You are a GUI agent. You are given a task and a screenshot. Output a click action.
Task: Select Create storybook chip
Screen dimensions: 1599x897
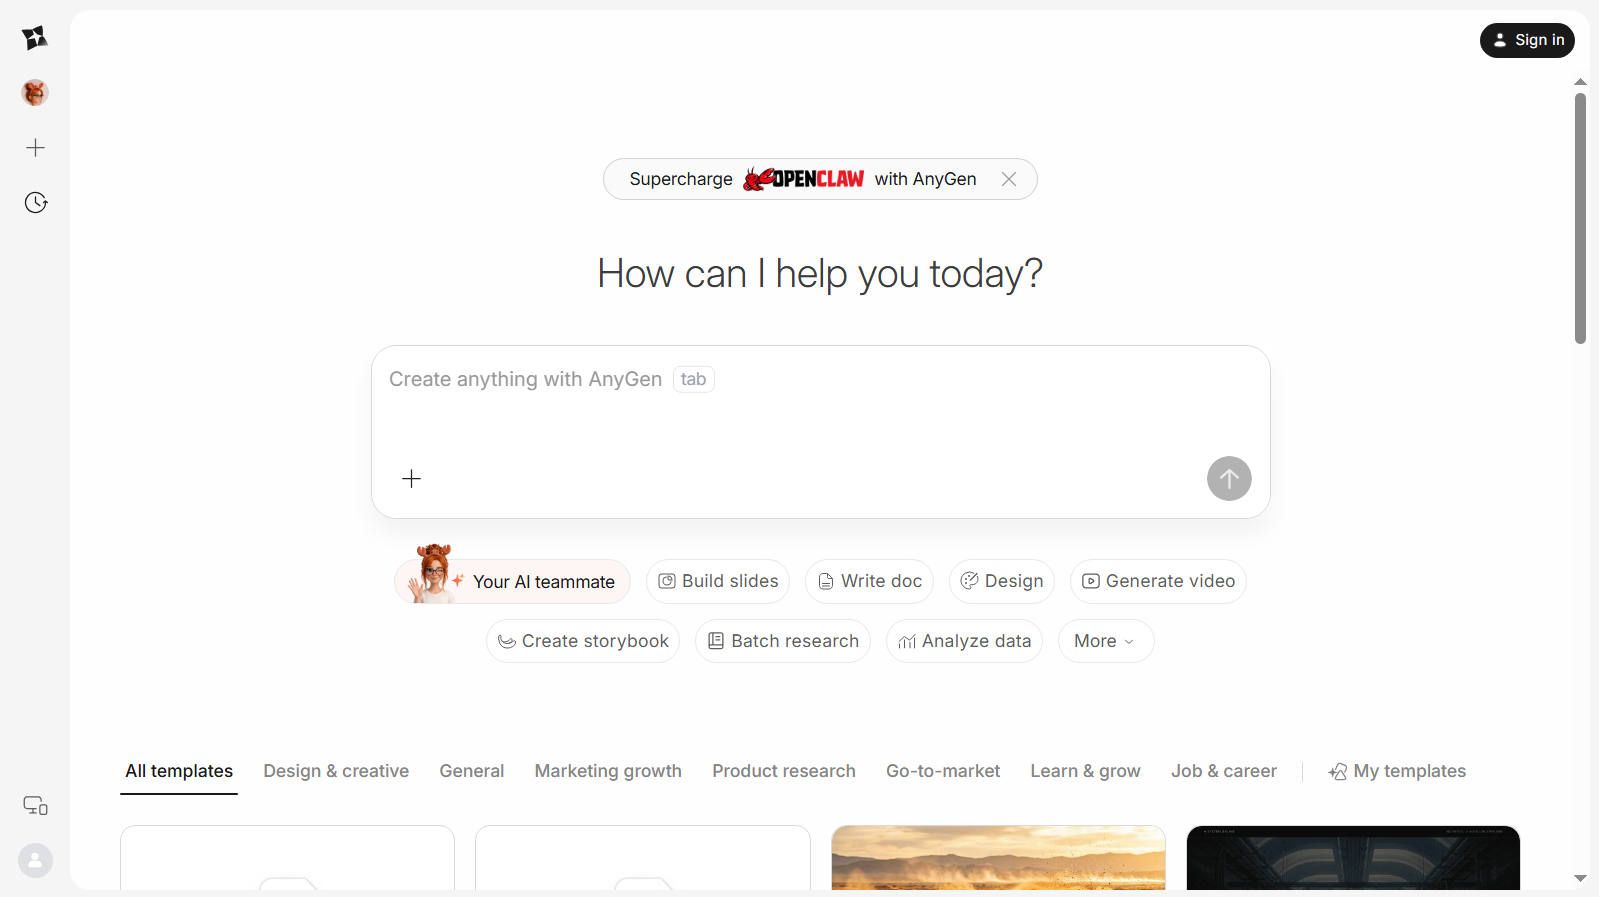[583, 641]
